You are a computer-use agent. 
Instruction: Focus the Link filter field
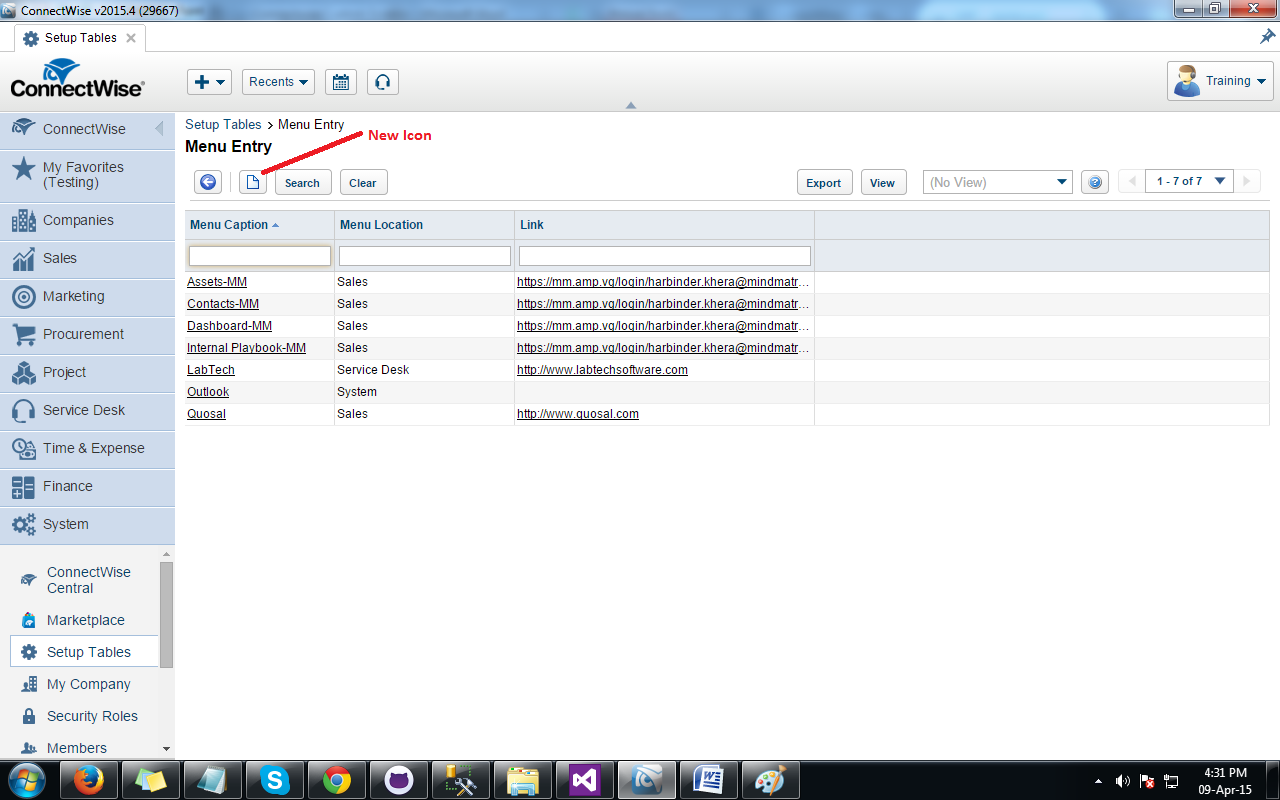[665, 256]
